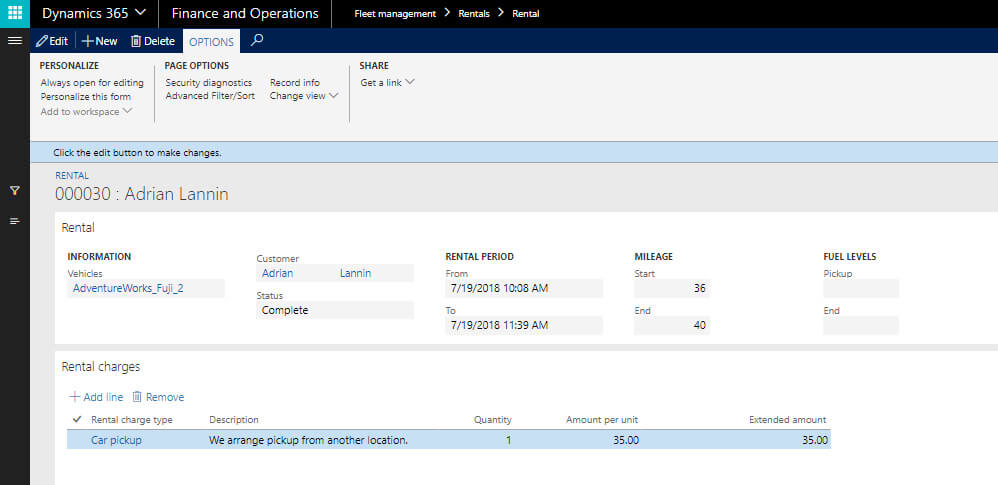Click Record info option
Viewport: 998px width, 485px height.
295,83
